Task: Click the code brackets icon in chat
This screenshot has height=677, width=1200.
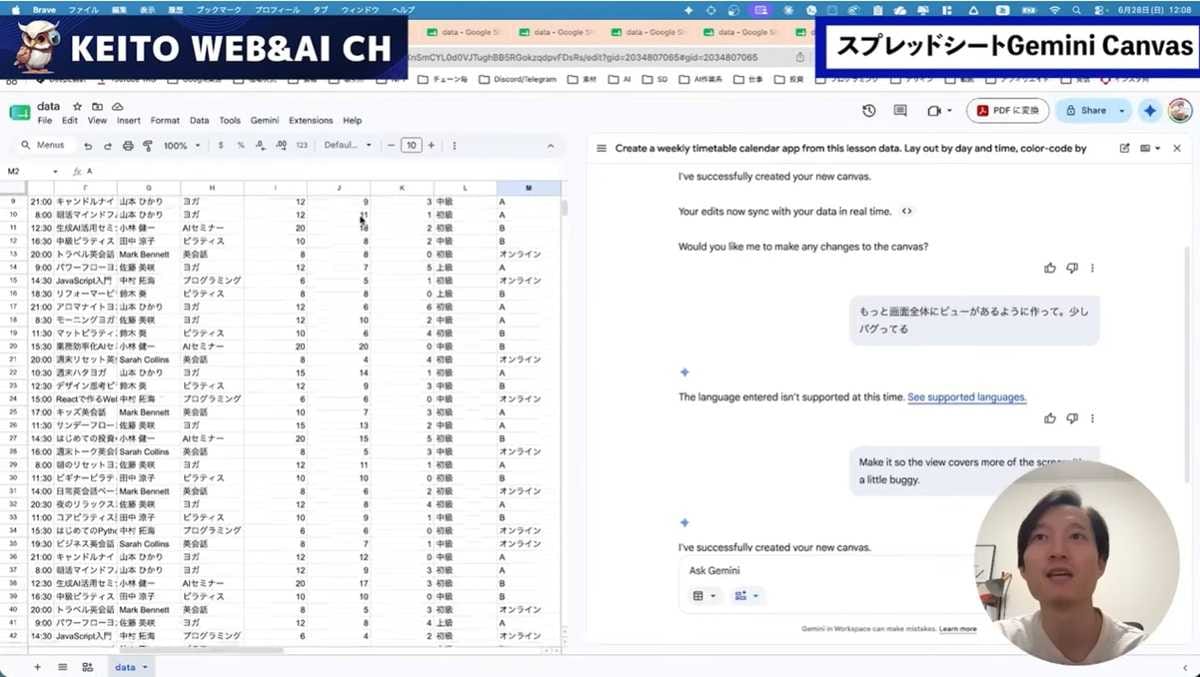Action: click(906, 212)
